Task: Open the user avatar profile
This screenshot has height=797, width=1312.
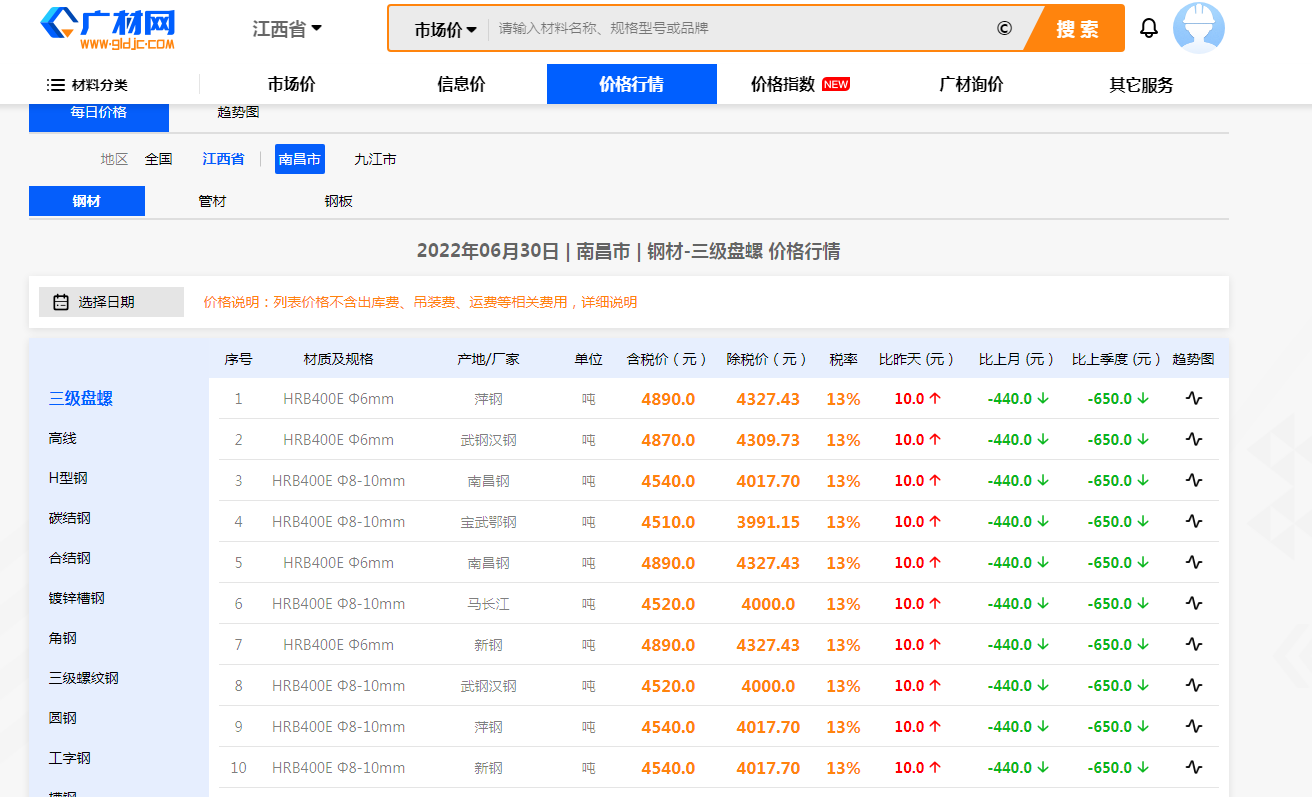Action: pos(1198,28)
